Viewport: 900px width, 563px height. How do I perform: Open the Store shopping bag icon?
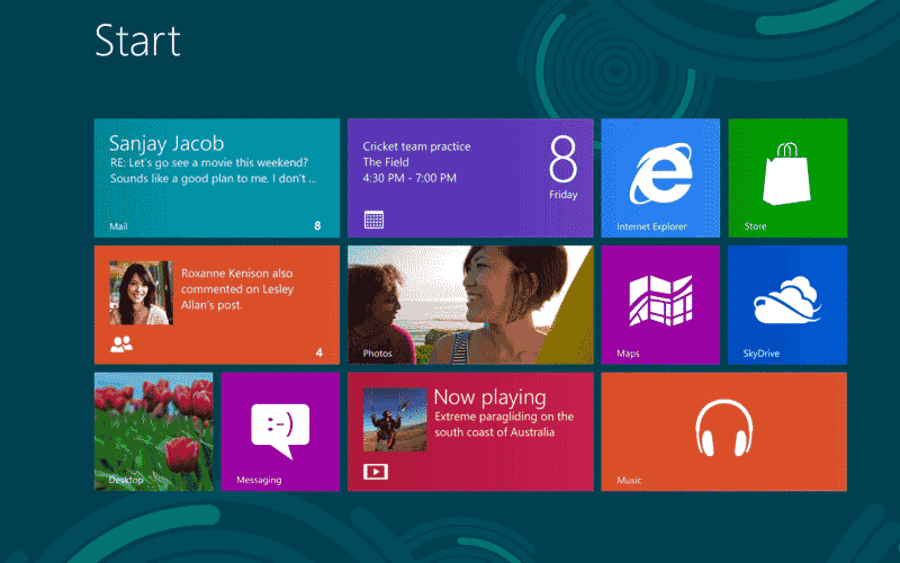coord(787,174)
